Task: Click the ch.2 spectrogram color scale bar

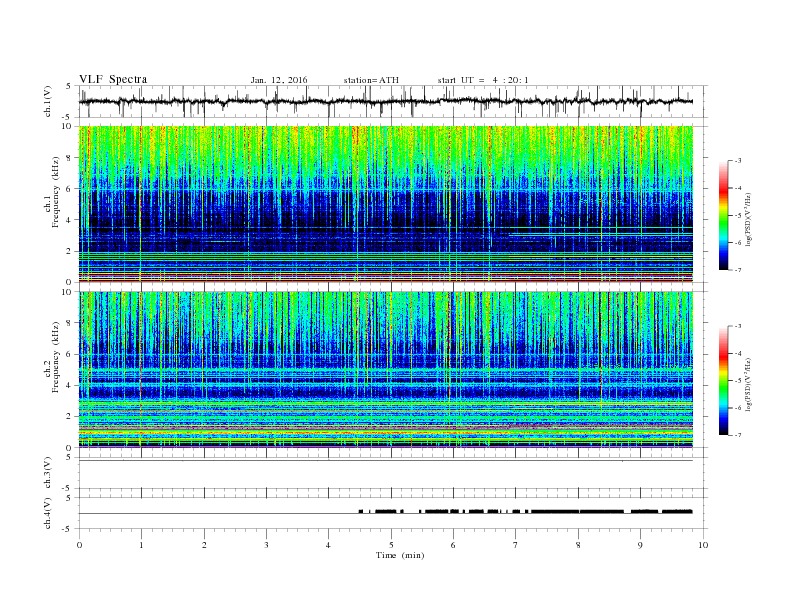Action: 724,381
